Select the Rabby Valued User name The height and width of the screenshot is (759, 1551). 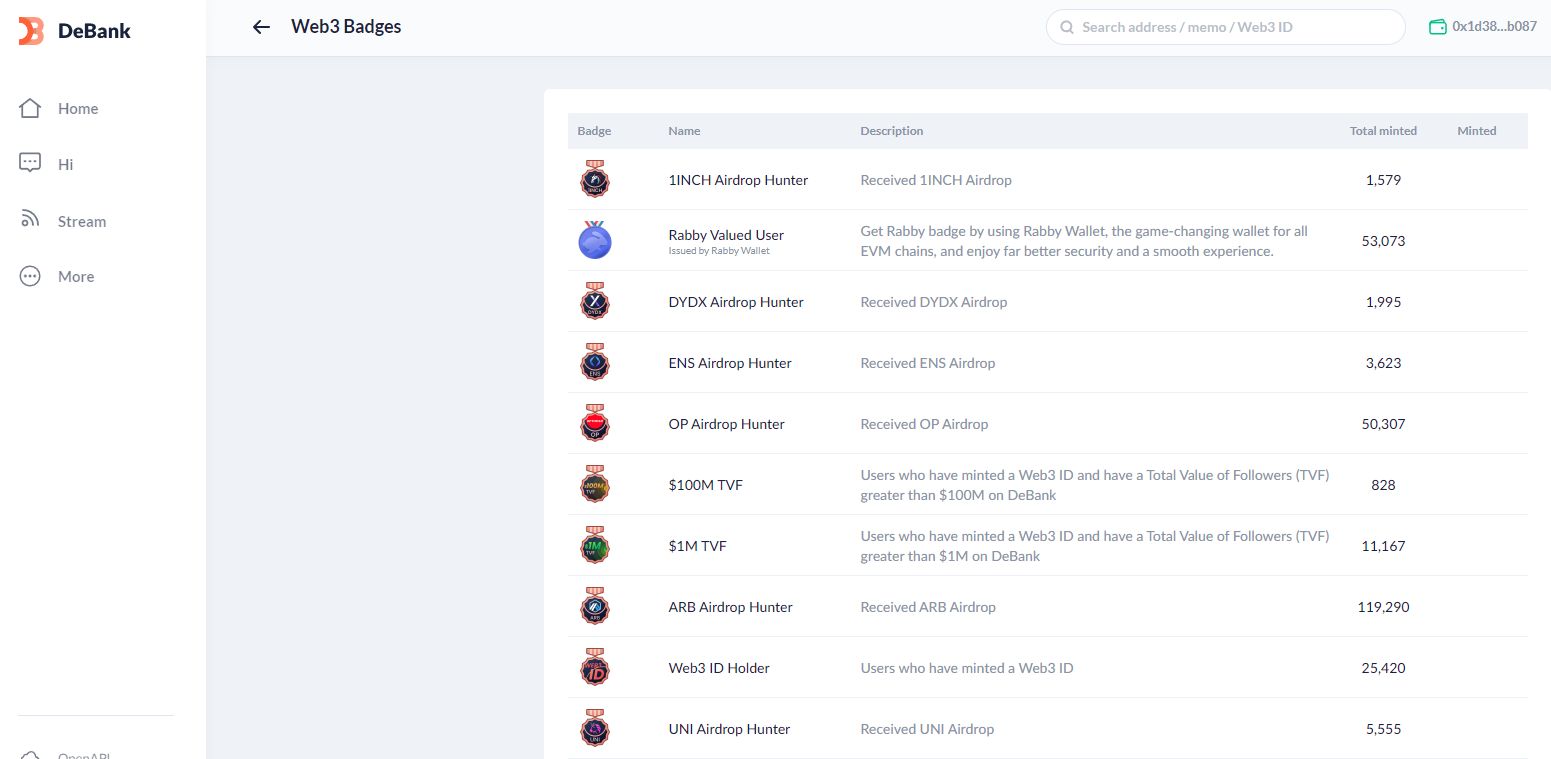pyautogui.click(x=726, y=235)
